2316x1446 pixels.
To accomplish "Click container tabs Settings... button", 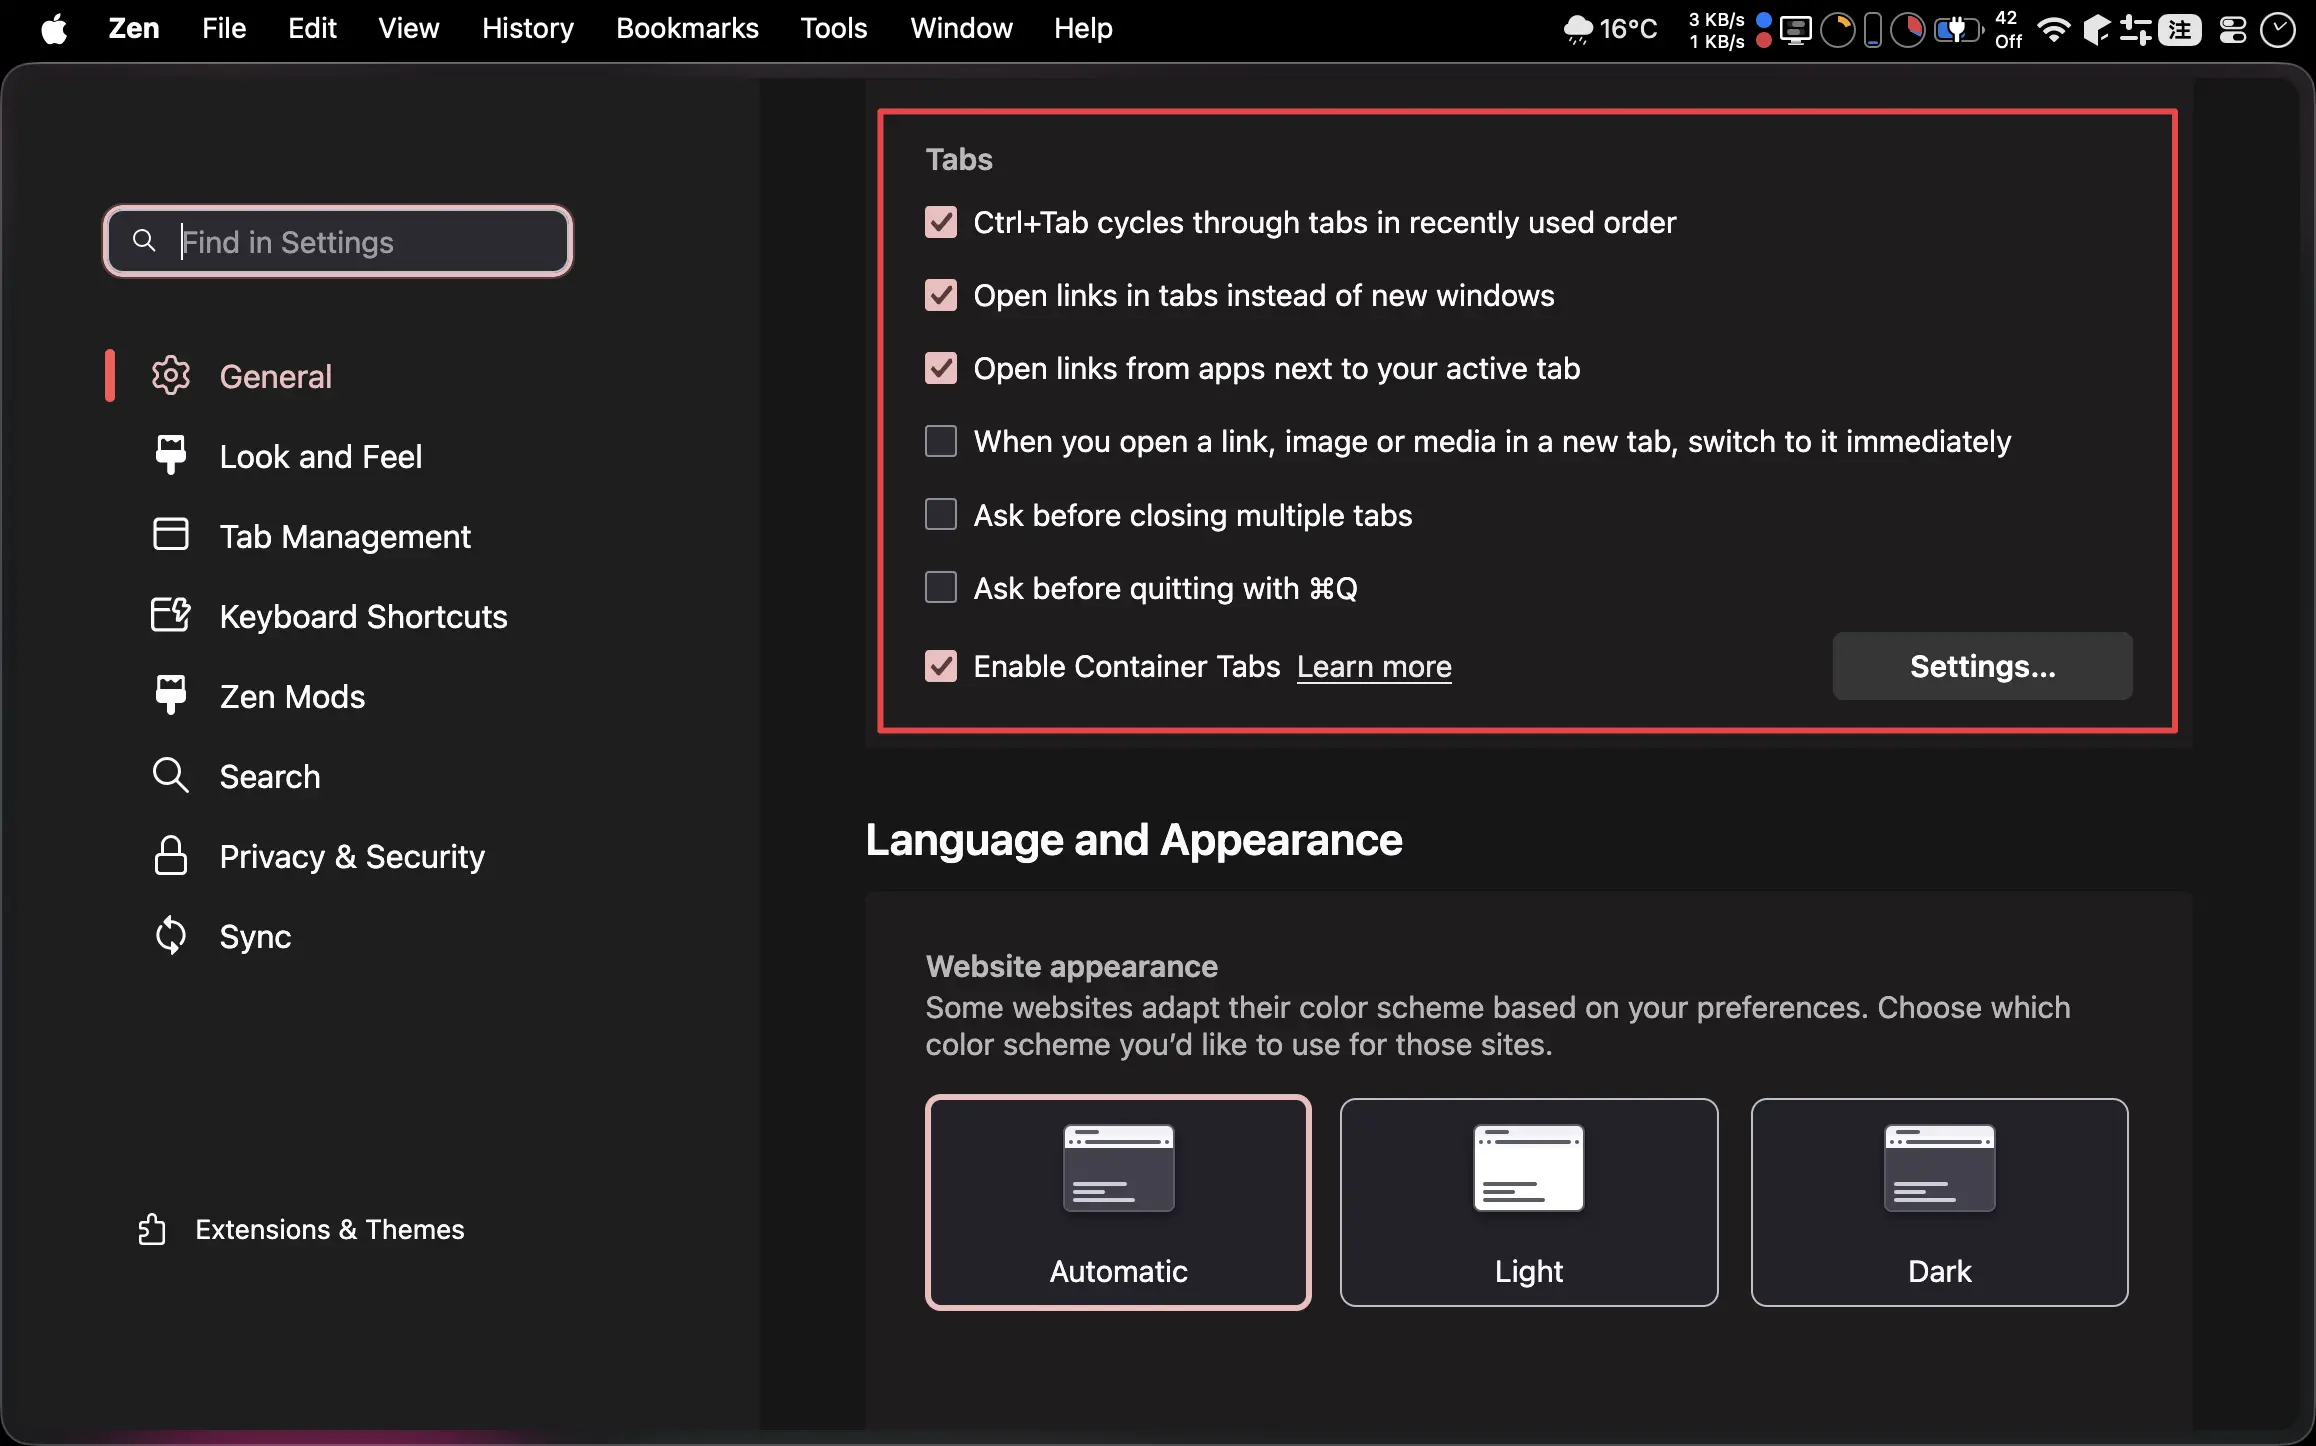I will [1981, 666].
